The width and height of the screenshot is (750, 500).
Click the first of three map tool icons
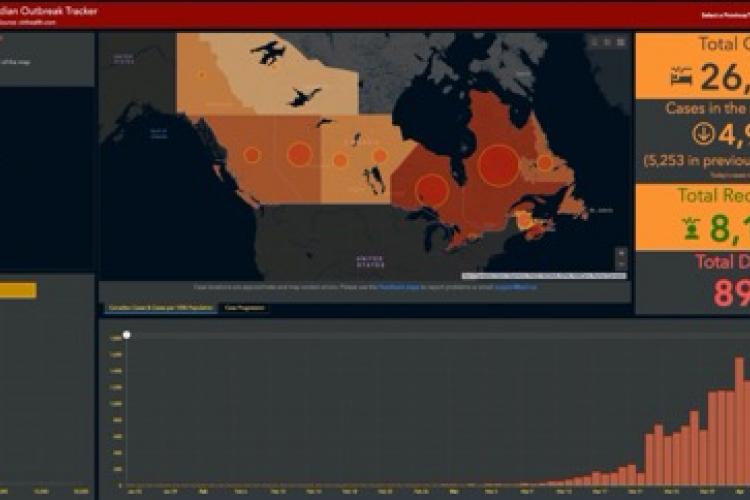[x=595, y=43]
